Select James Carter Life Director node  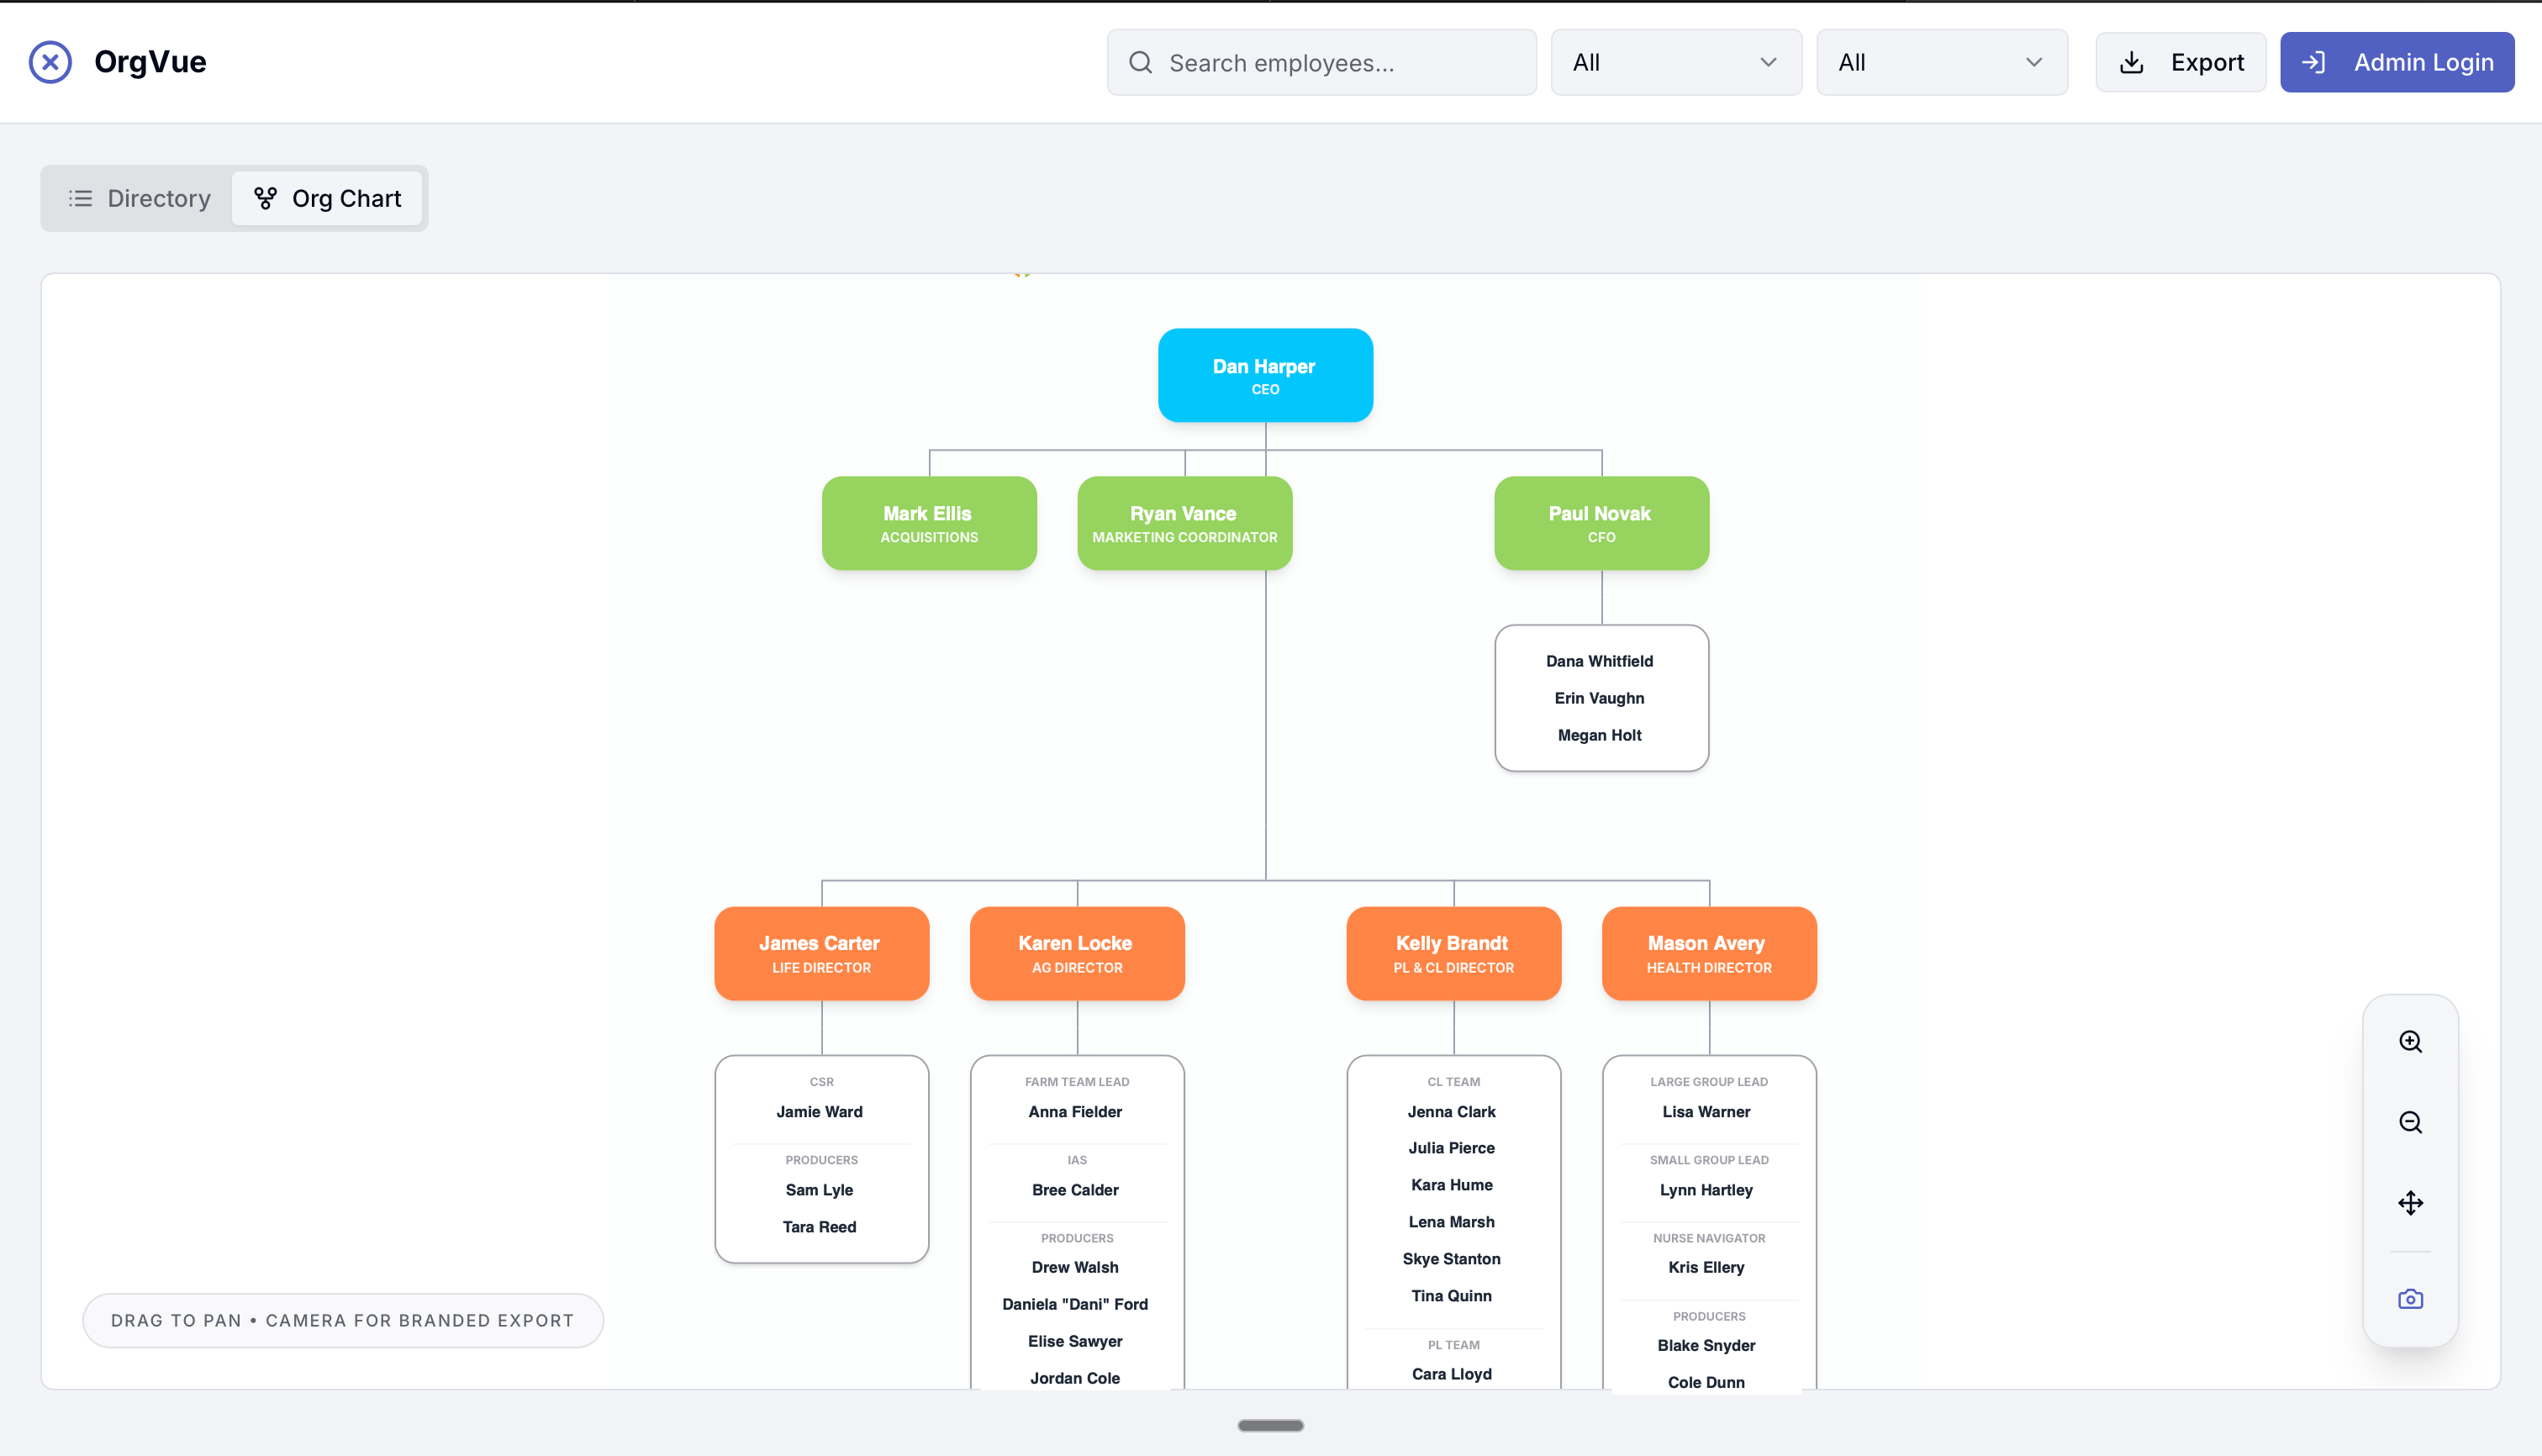tap(821, 953)
